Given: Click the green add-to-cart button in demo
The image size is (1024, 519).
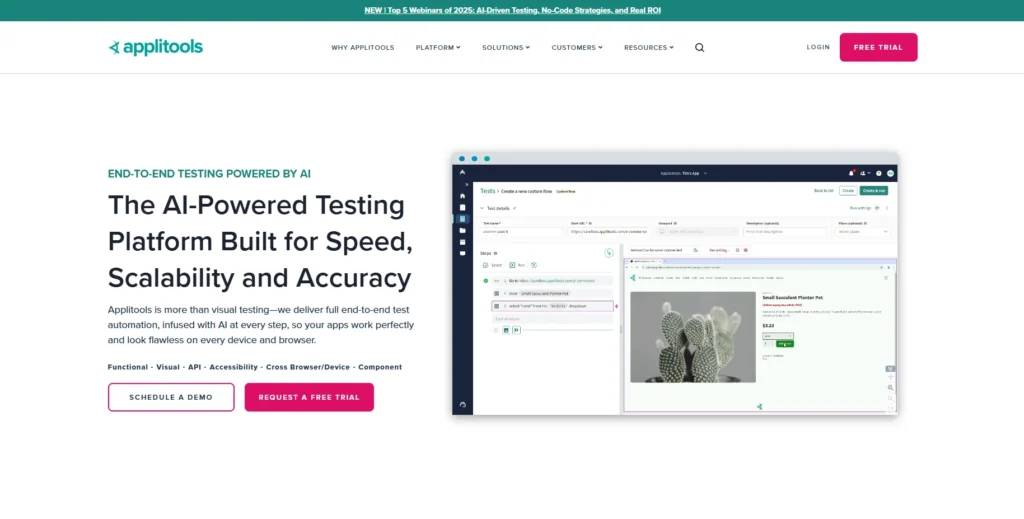Looking at the screenshot, I should pyautogui.click(x=785, y=343).
